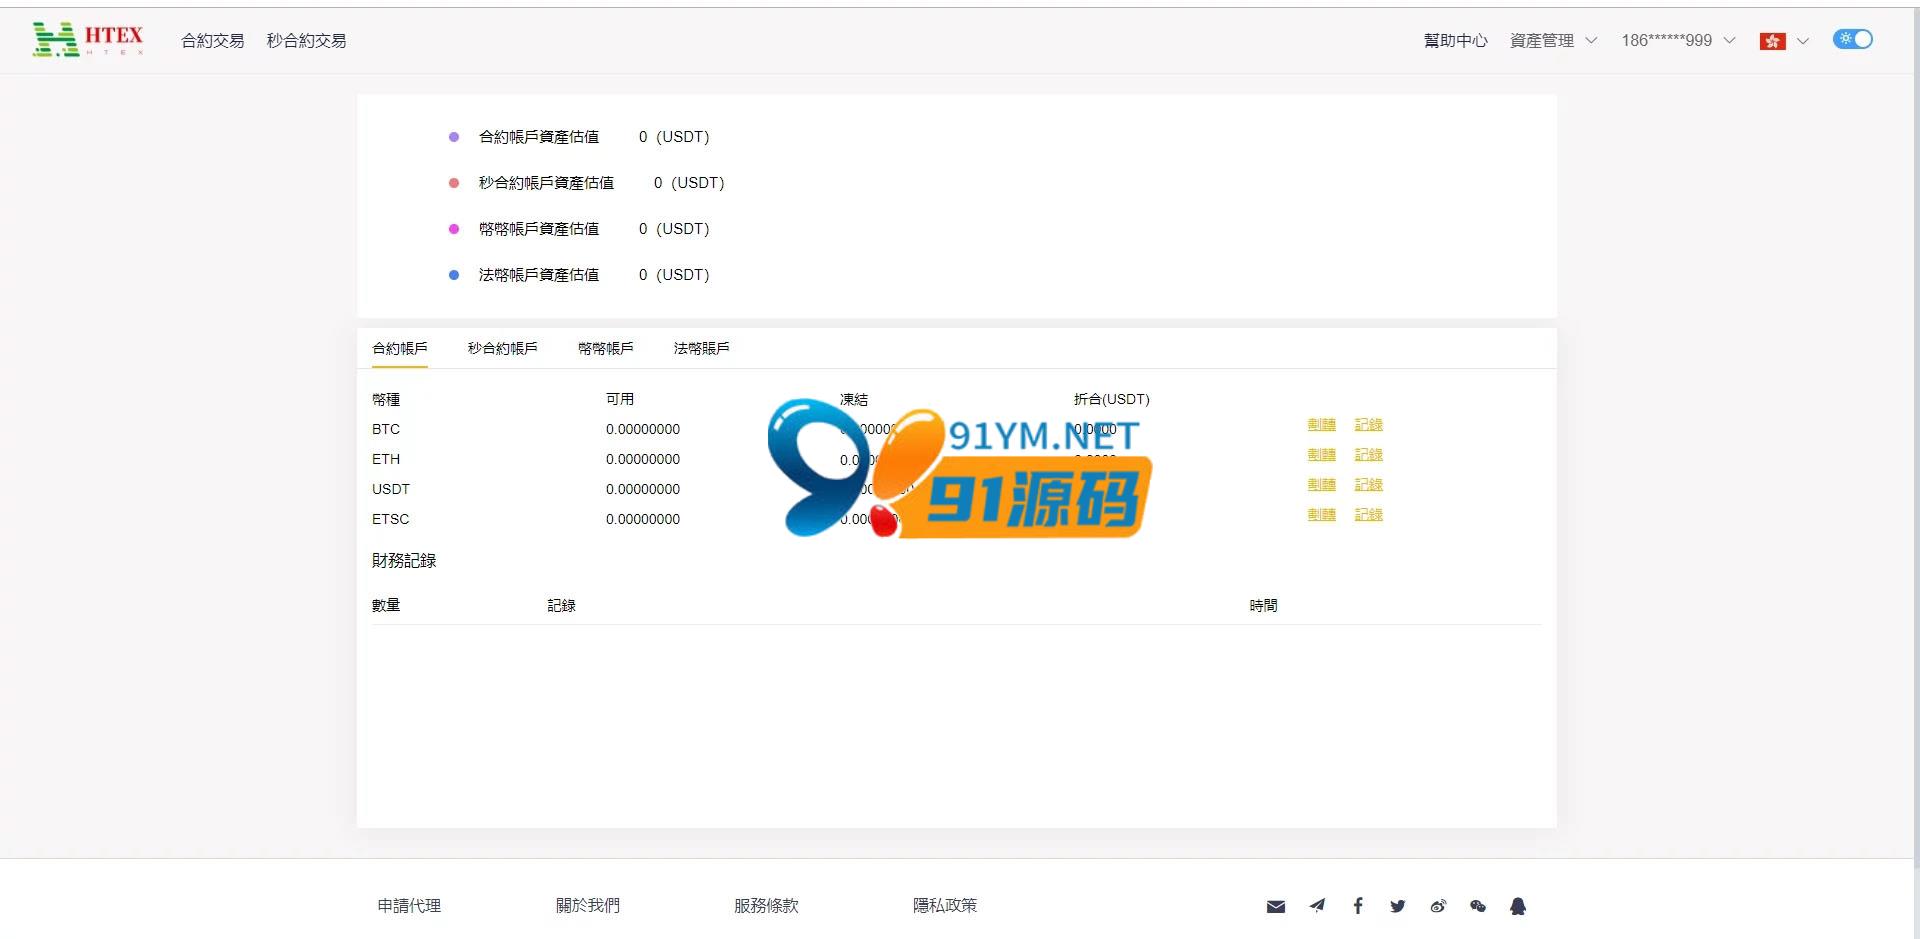This screenshot has width=1920, height=939.
Task: Click the USDT available balance 0.00000000
Action: (x=643, y=489)
